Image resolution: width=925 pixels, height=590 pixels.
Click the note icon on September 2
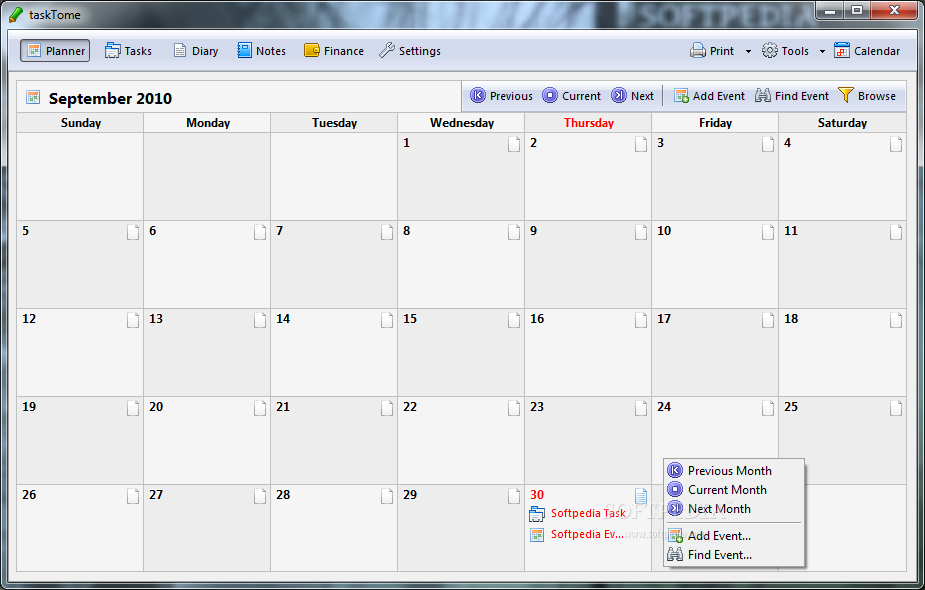pos(641,144)
